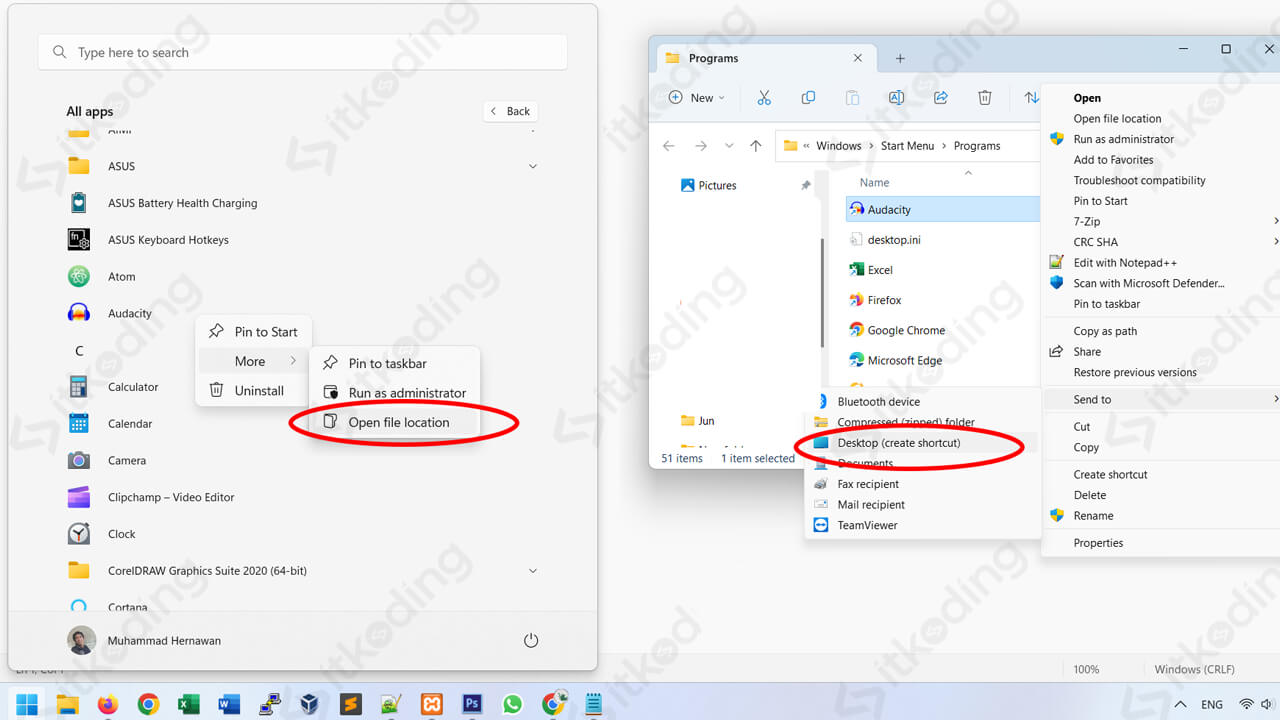Screen dimensions: 1280x720
Task: Select the Google Chrome shortcut file
Action: (x=905, y=330)
